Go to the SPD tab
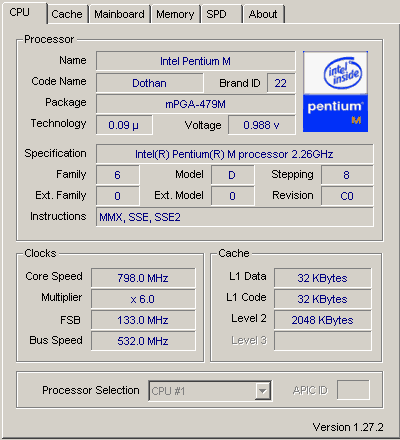Image resolution: width=400 pixels, height=440 pixels. coord(221,14)
